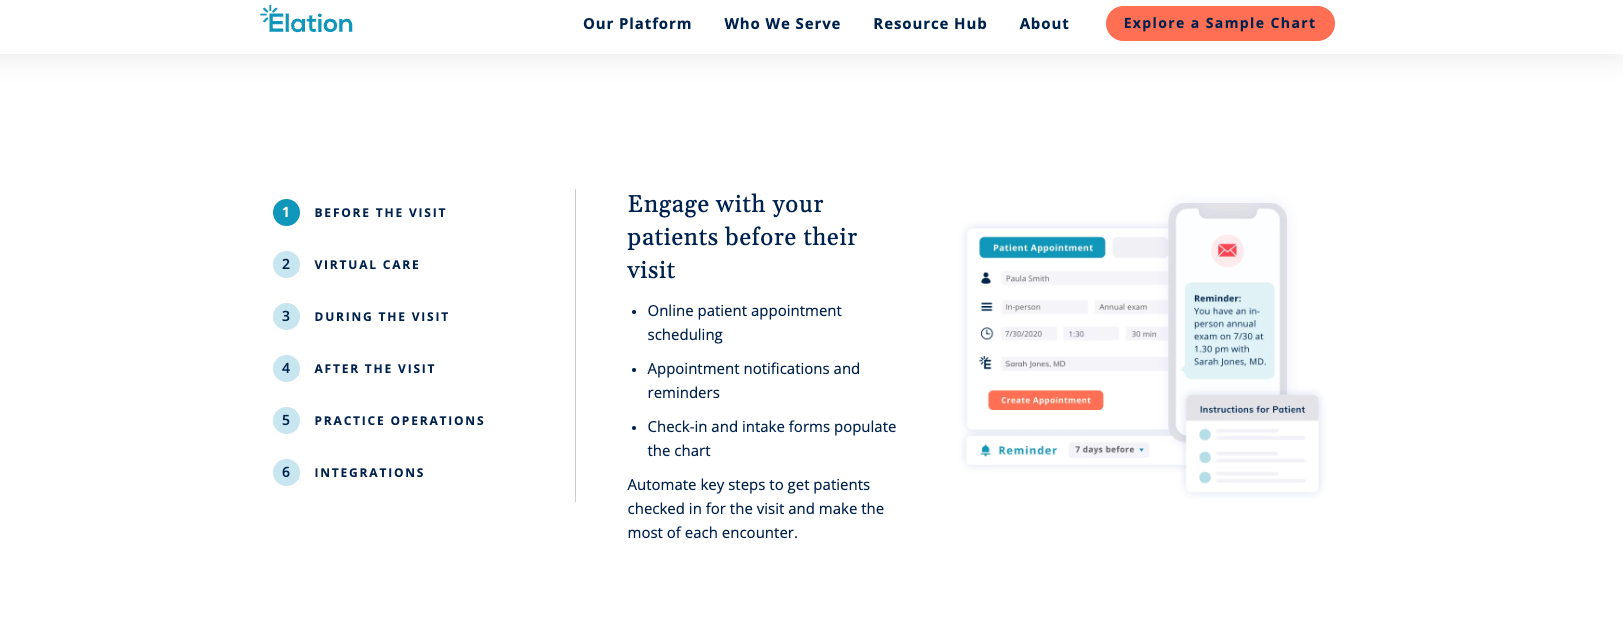The height and width of the screenshot is (635, 1623).
Task: Click the Explore a Sample Chart button
Action: coord(1219,24)
